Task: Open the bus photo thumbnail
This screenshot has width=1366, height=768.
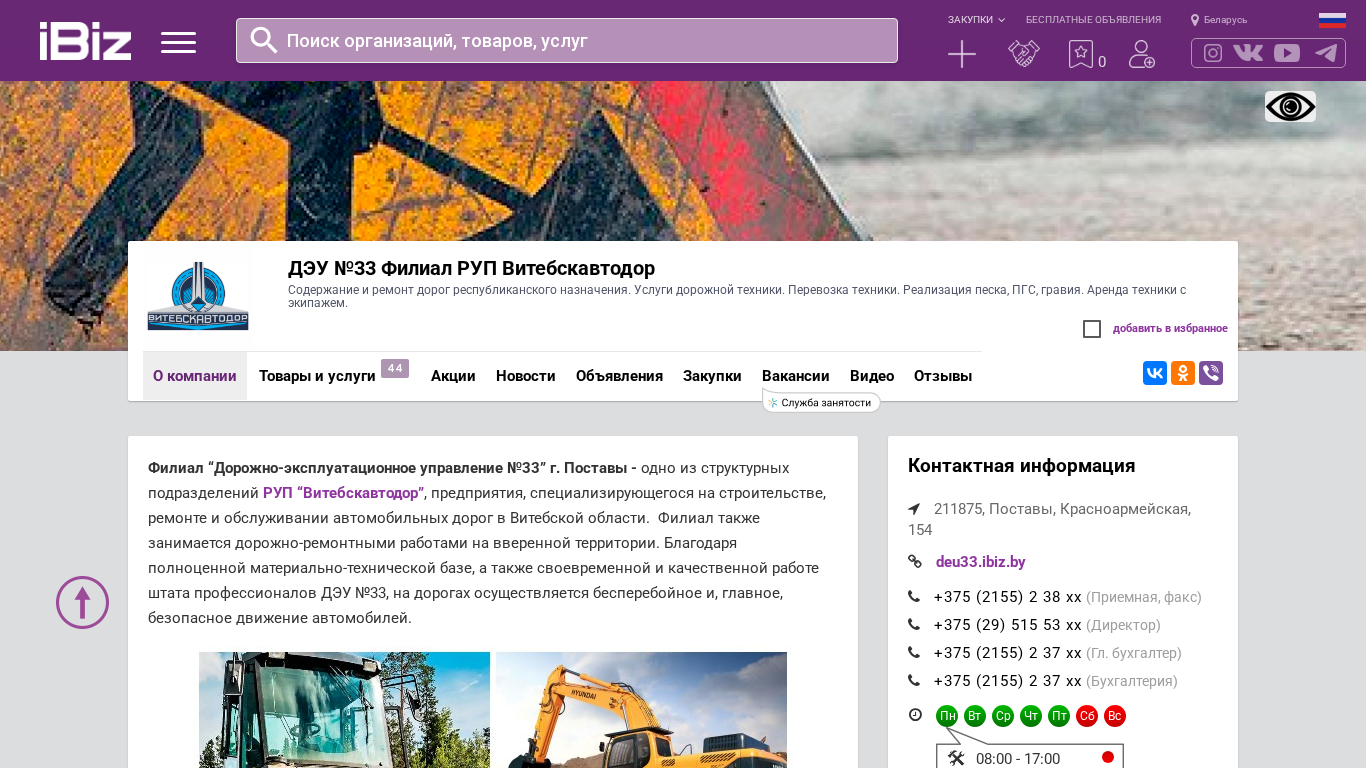Action: (344, 710)
